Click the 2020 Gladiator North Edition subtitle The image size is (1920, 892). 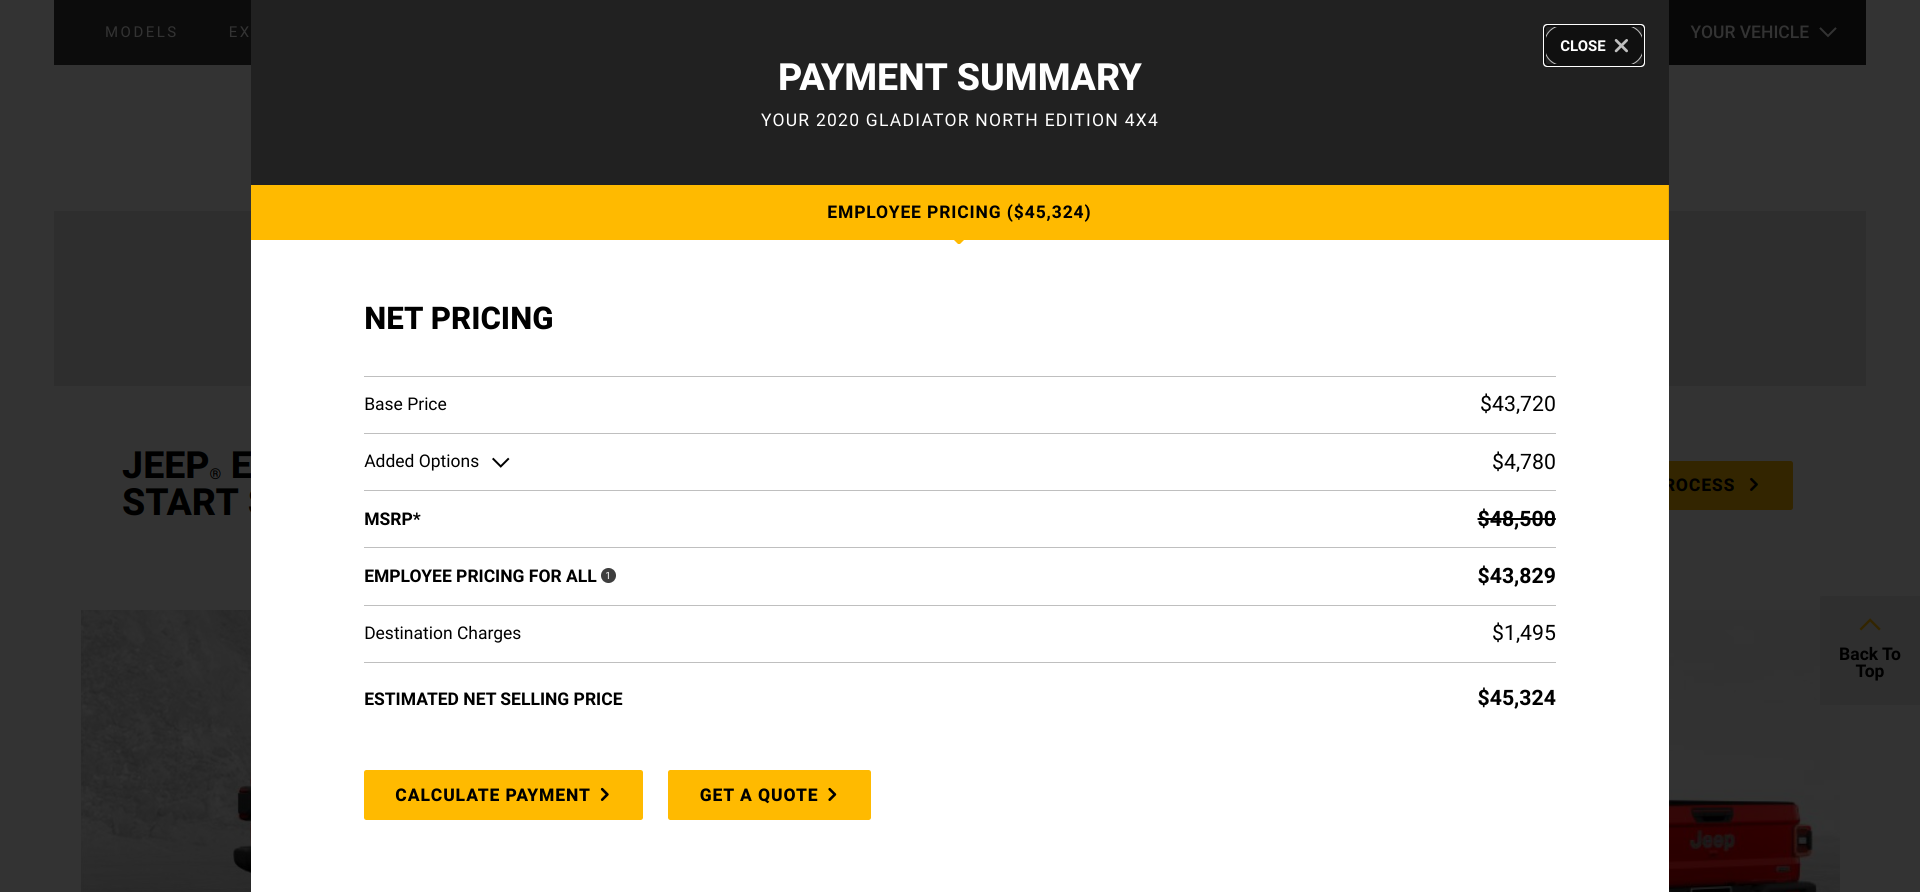tap(959, 120)
